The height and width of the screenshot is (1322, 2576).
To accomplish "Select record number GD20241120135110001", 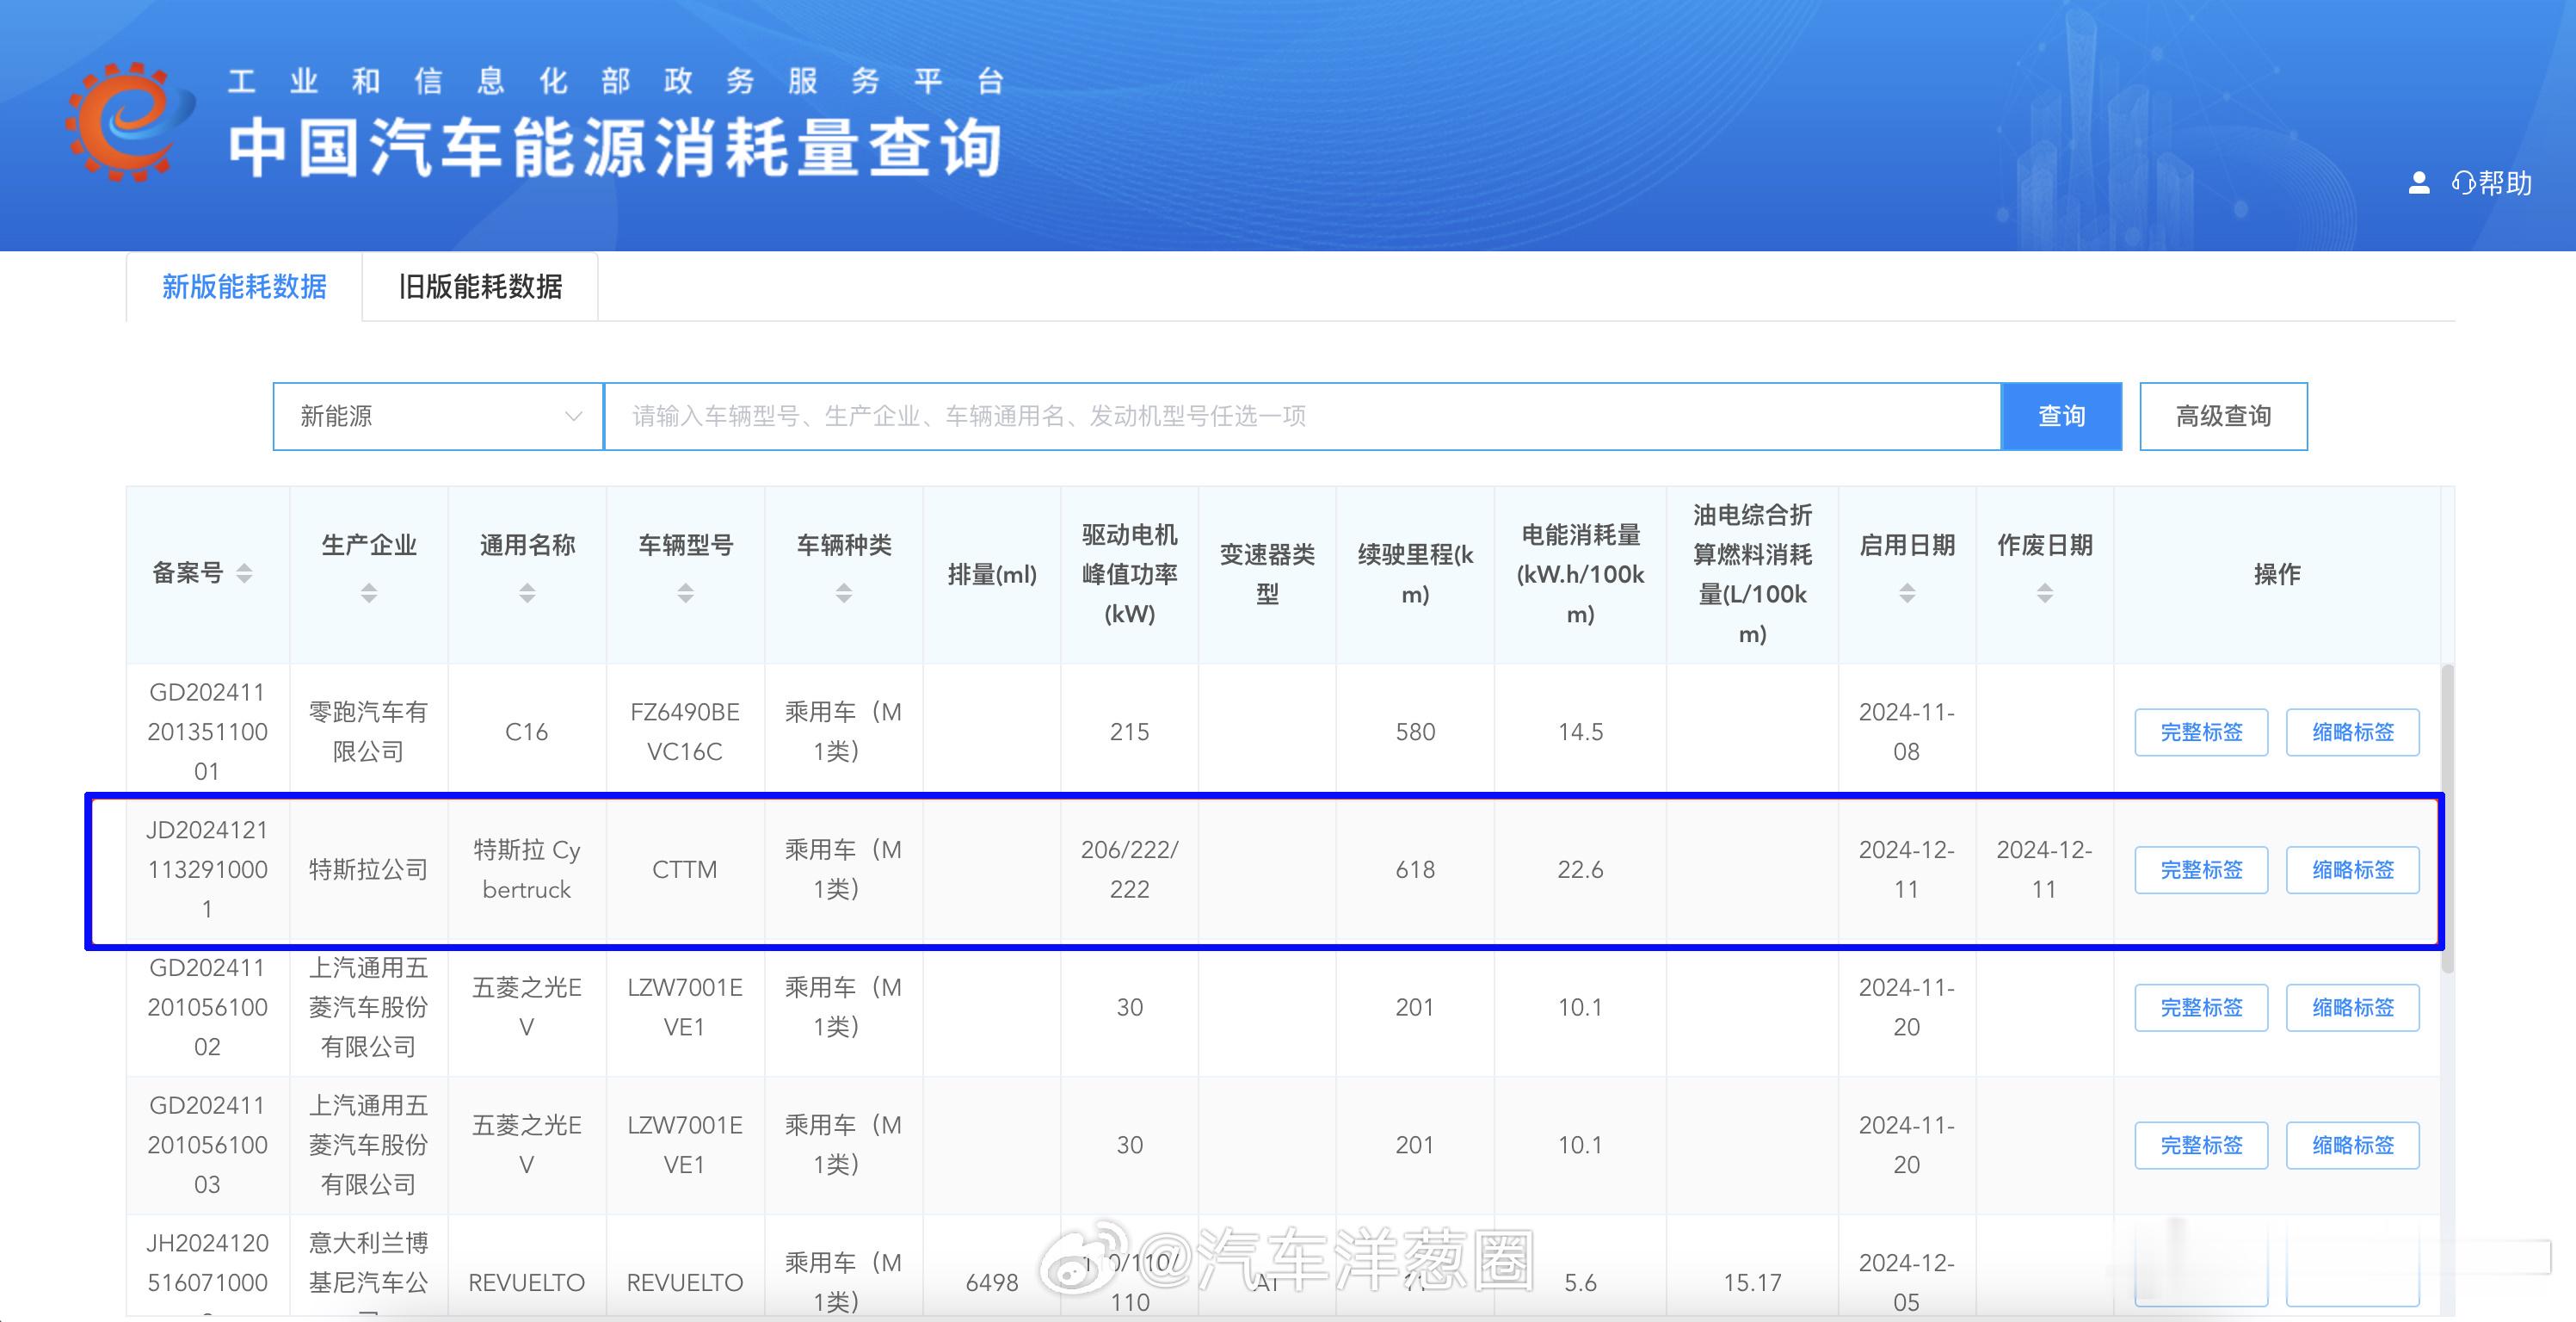I will (x=207, y=732).
